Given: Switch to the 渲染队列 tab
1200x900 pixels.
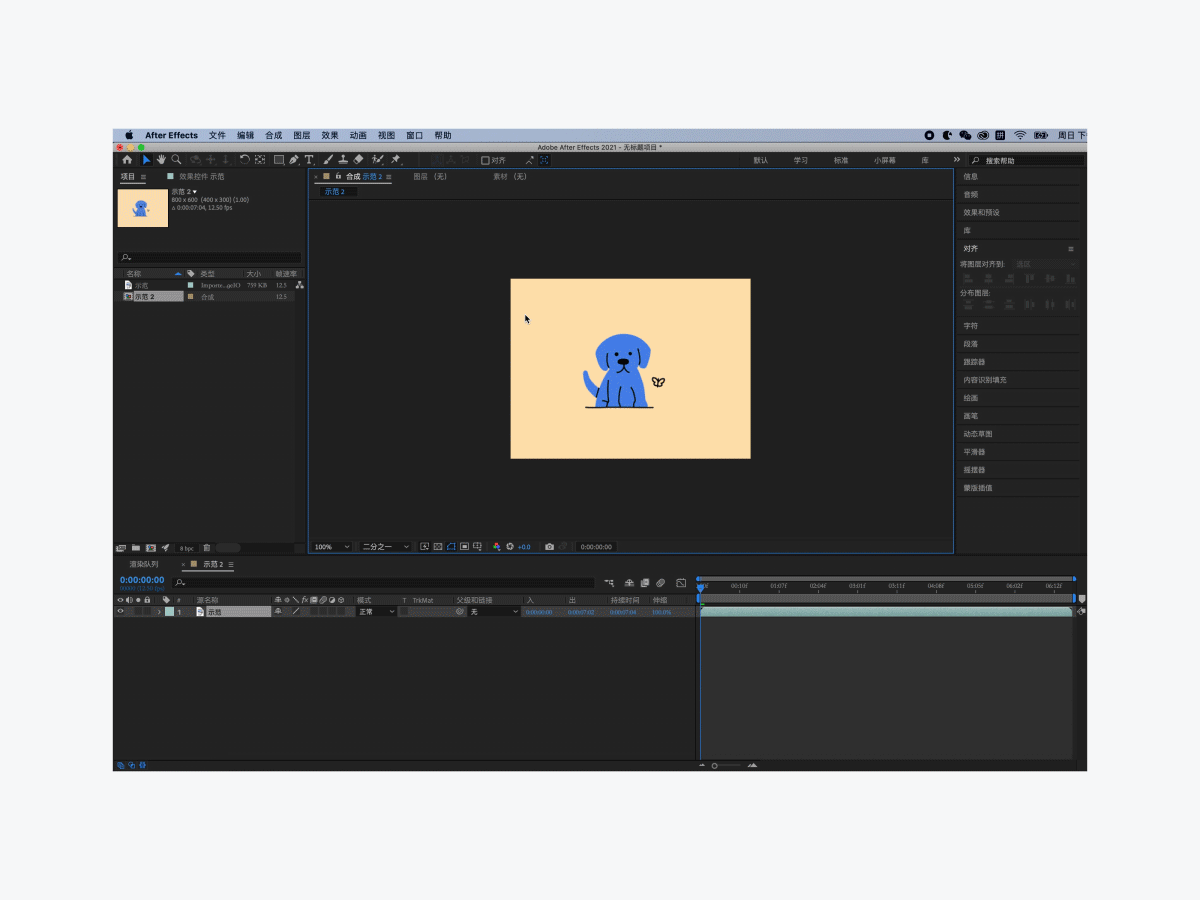Looking at the screenshot, I should [144, 565].
